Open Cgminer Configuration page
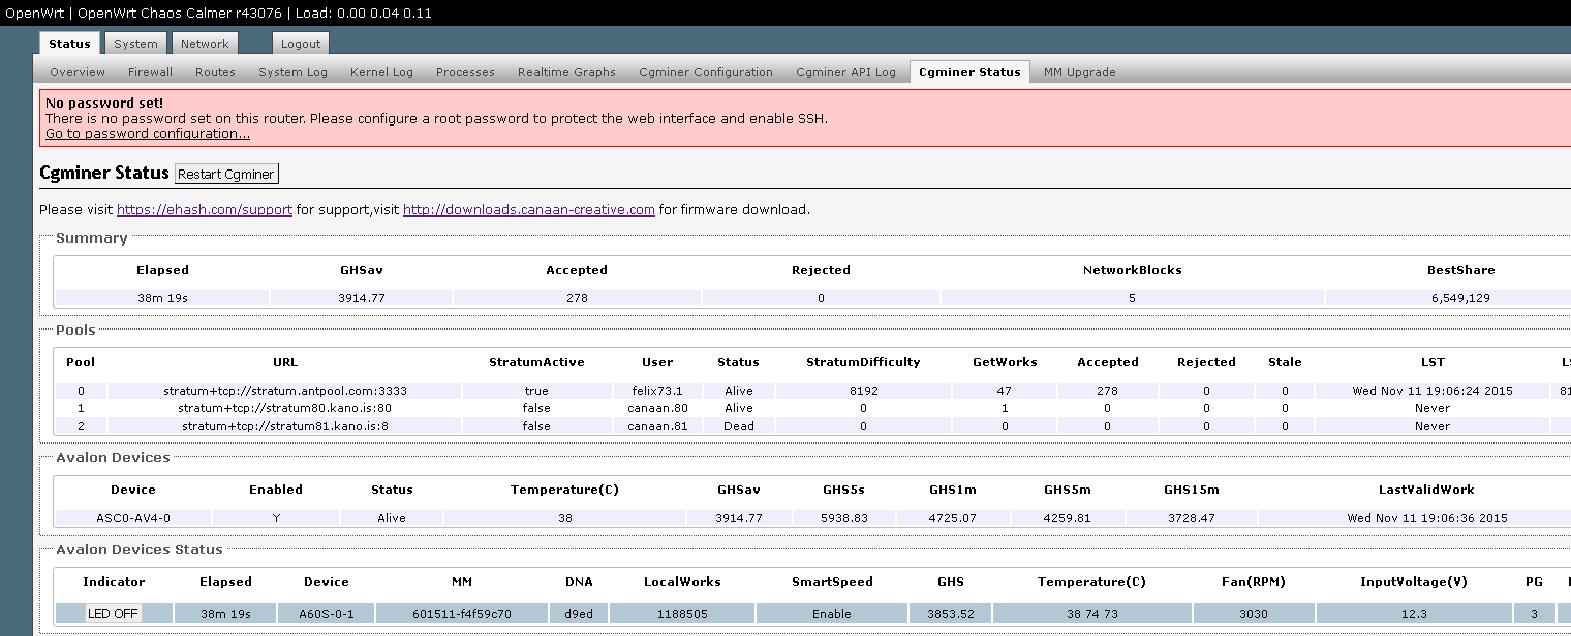Image resolution: width=1571 pixels, height=636 pixels. click(705, 72)
